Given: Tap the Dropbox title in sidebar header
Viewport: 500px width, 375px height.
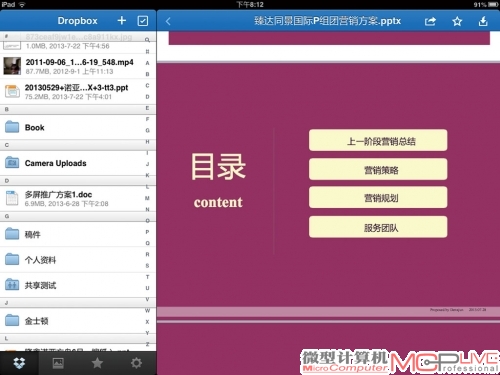Looking at the screenshot, I should tap(77, 21).
